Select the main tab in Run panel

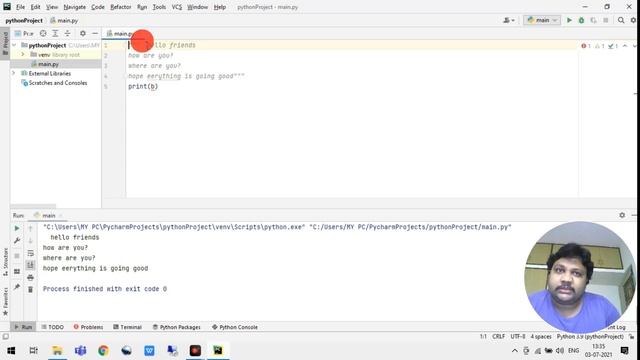pyautogui.click(x=48, y=215)
